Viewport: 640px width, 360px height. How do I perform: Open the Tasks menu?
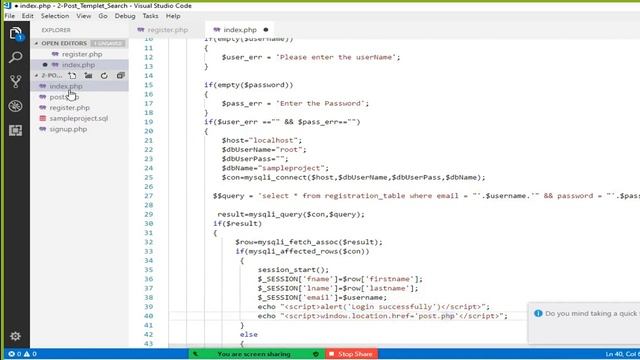click(x=150, y=16)
